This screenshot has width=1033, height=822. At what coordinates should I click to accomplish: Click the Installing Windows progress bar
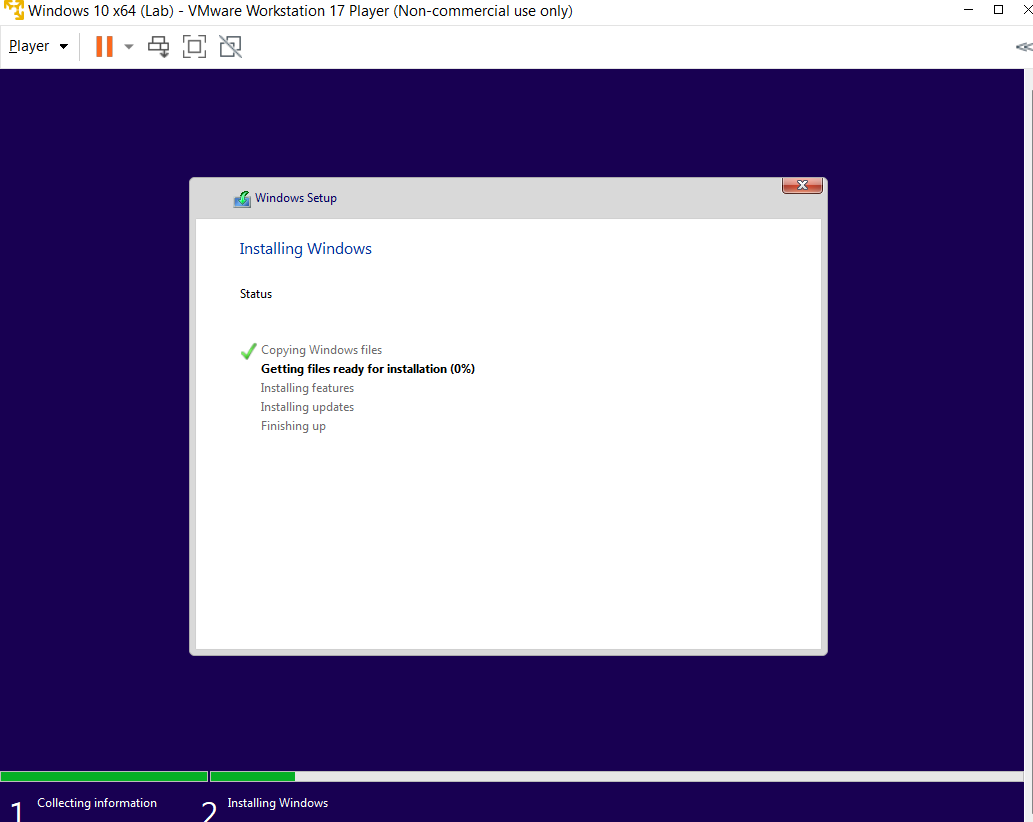coord(616,777)
